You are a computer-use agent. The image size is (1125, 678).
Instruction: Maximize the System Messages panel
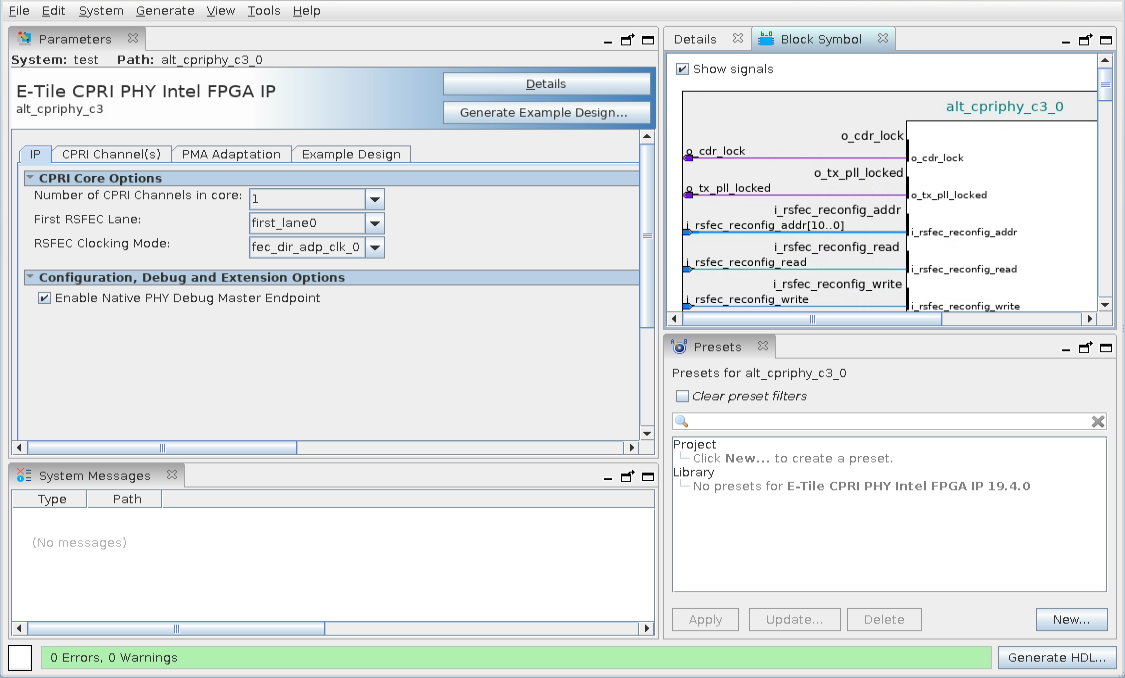[x=648, y=476]
